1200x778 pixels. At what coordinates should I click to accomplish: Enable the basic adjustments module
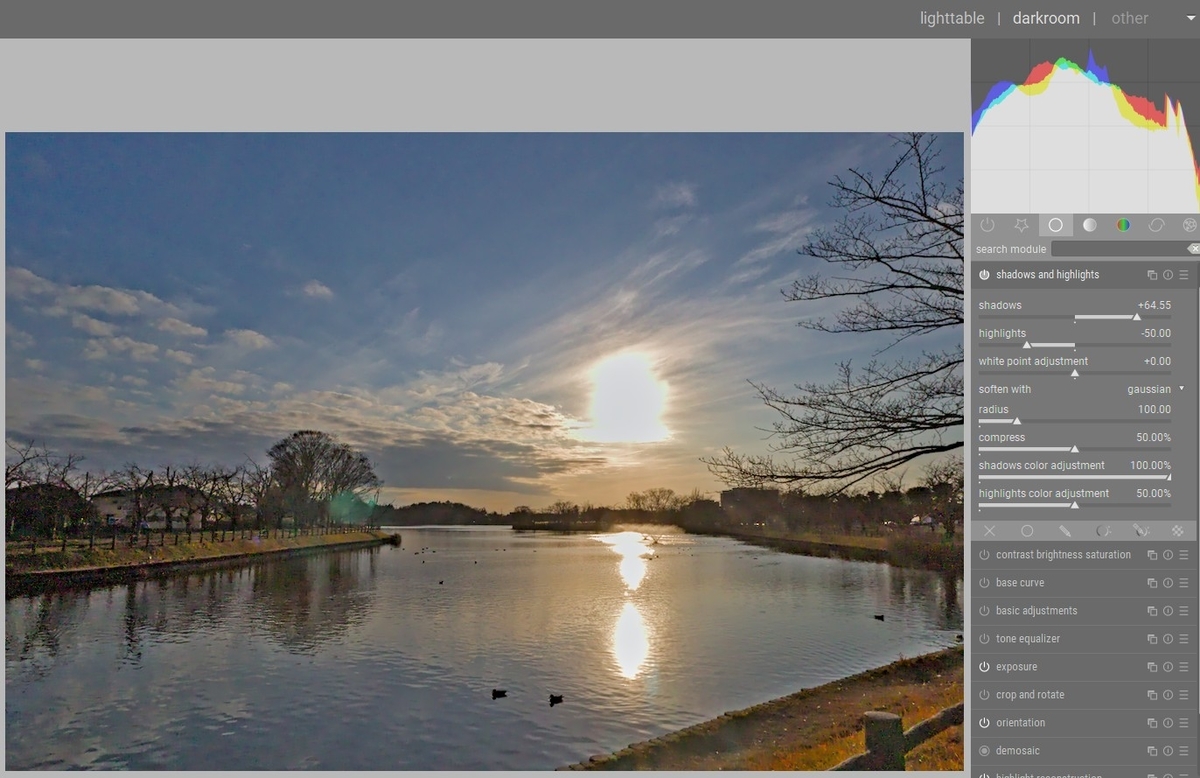[984, 611]
